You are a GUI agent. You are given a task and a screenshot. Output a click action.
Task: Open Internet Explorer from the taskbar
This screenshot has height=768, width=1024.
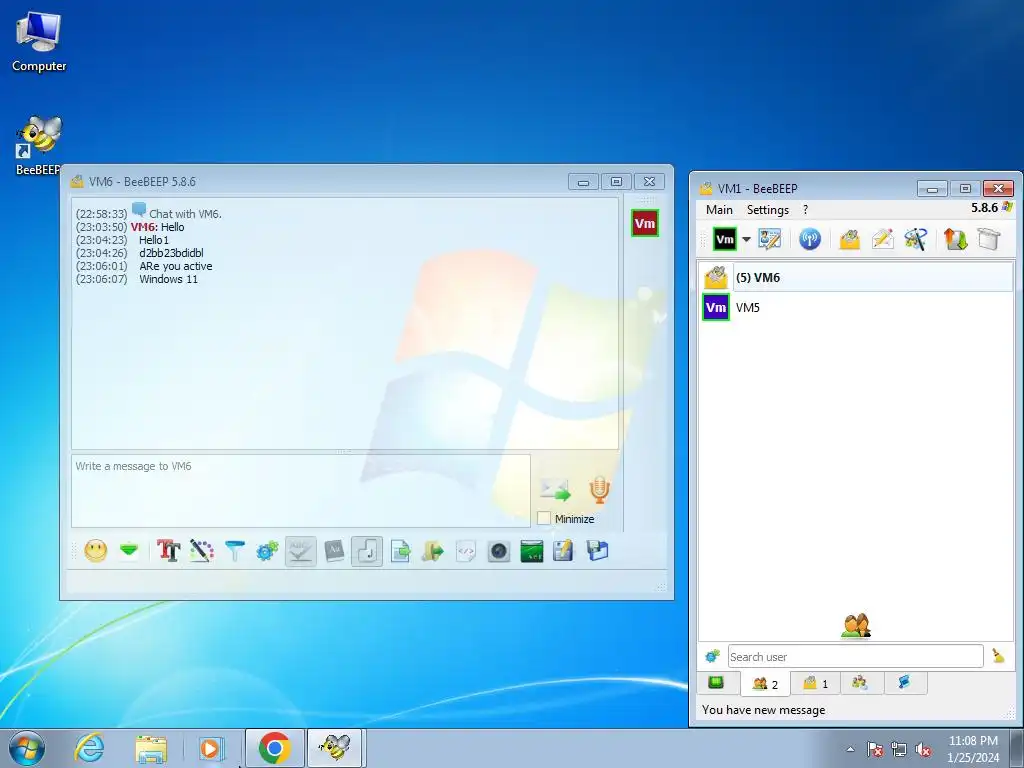tap(89, 748)
